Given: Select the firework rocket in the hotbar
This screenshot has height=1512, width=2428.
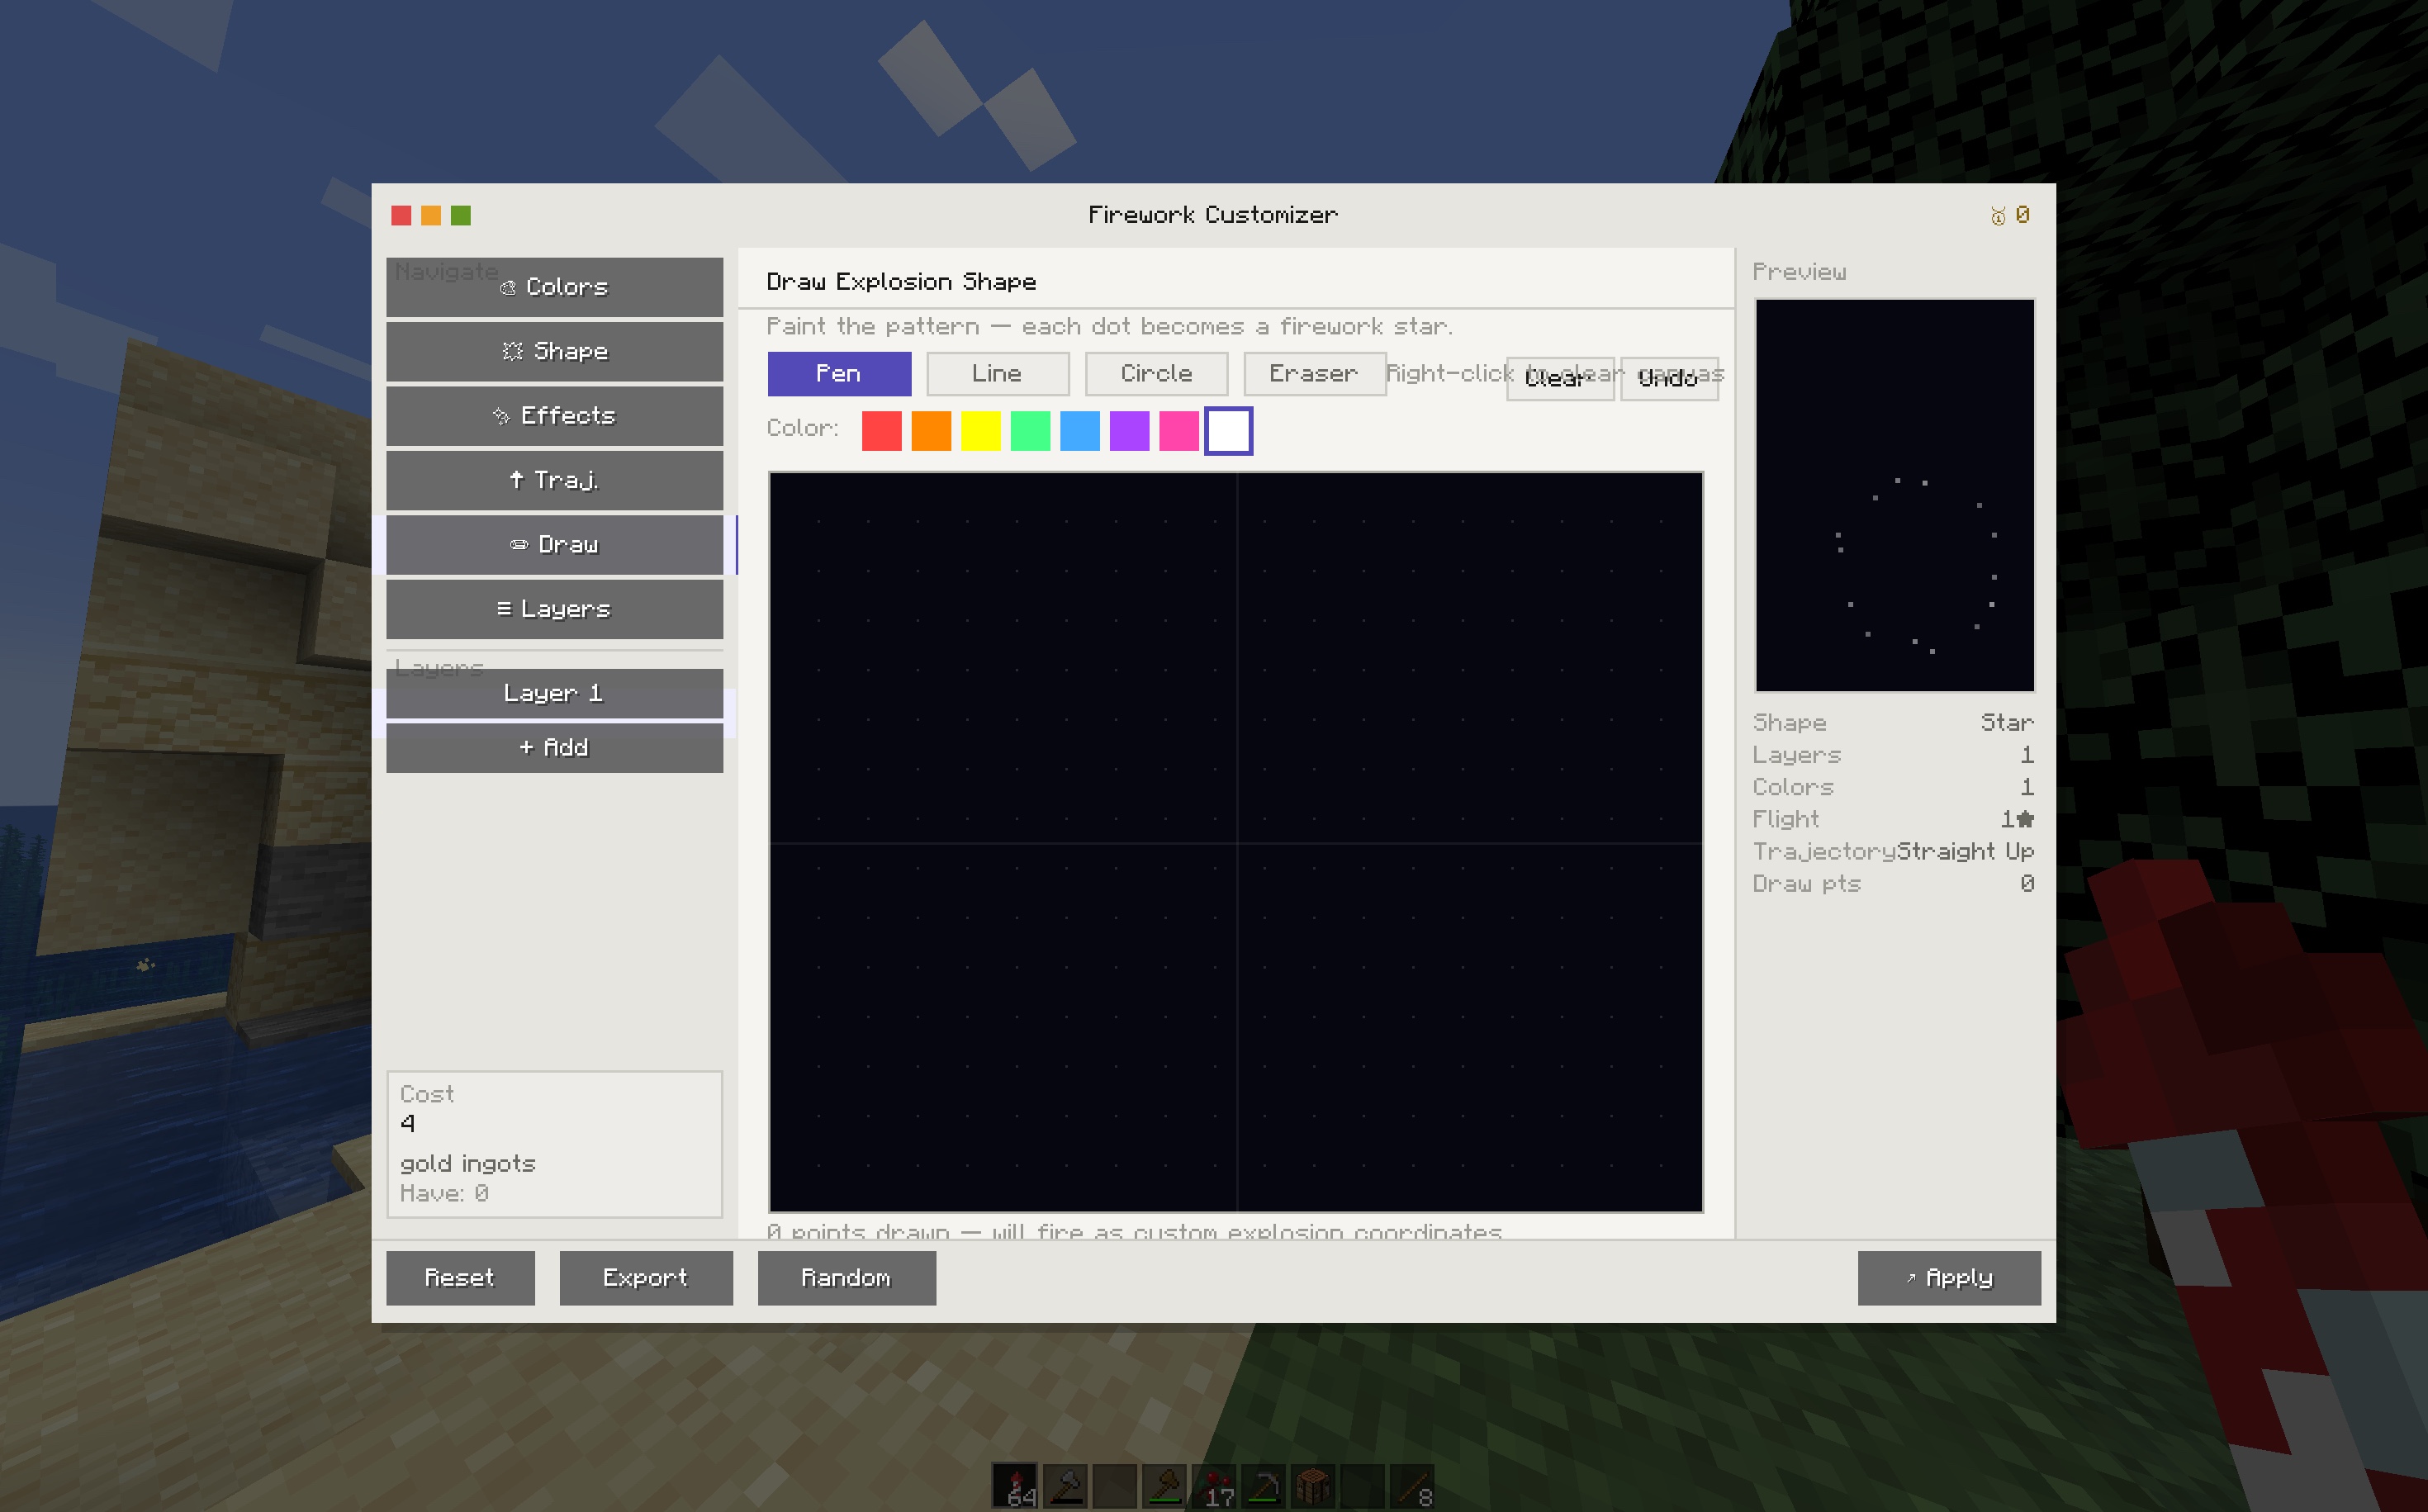Looking at the screenshot, I should 1015,1486.
